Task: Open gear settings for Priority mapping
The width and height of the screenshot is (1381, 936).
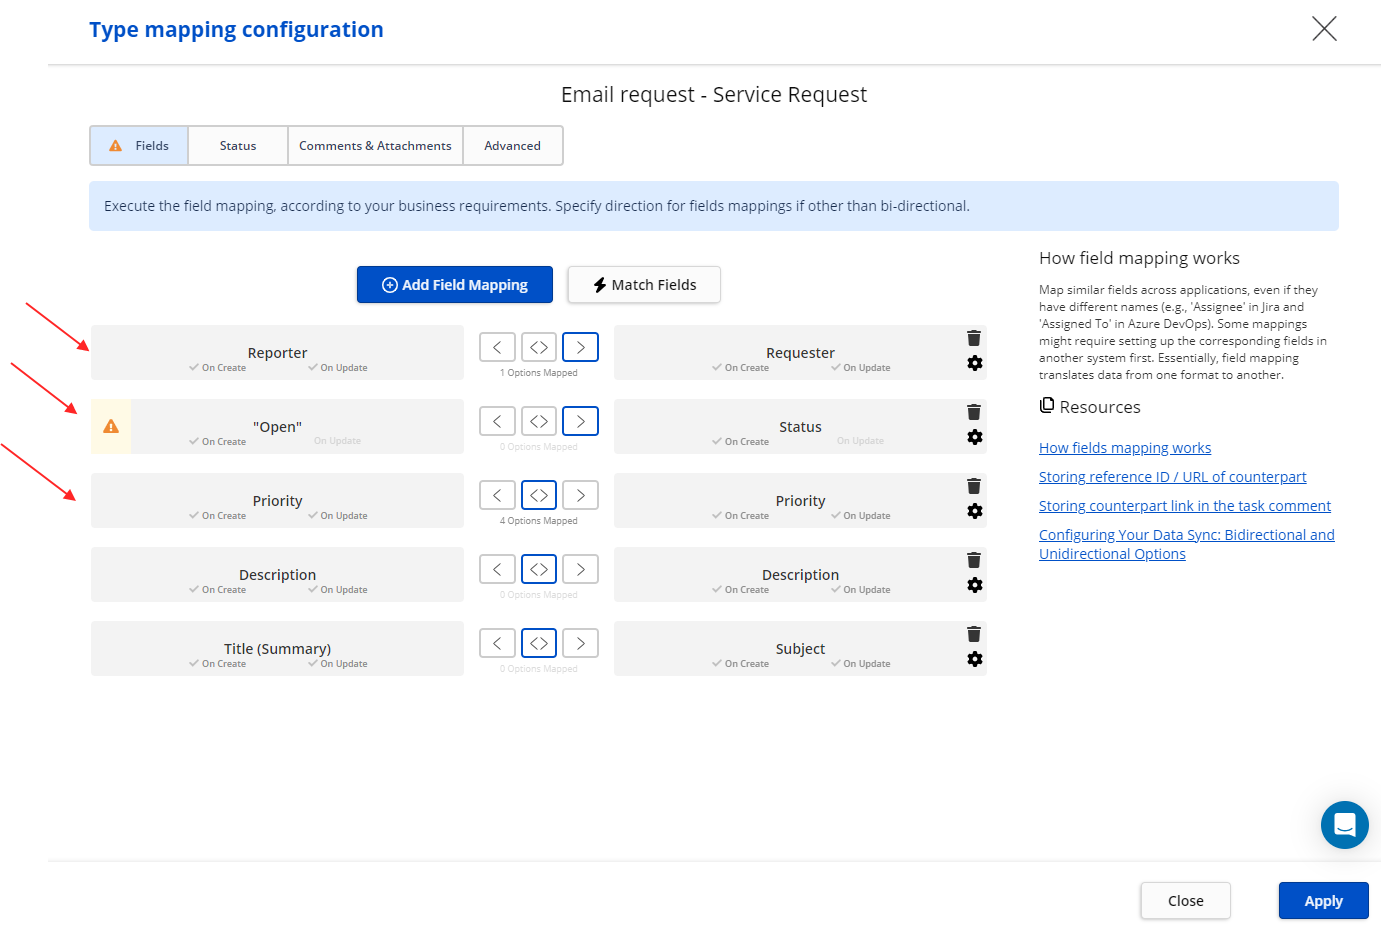Action: (x=975, y=511)
